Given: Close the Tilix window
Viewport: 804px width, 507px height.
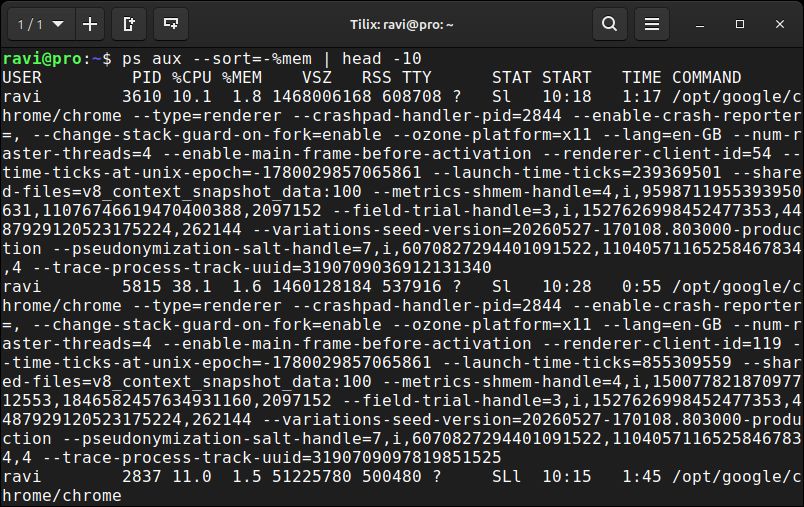Looking at the screenshot, I should point(780,24).
